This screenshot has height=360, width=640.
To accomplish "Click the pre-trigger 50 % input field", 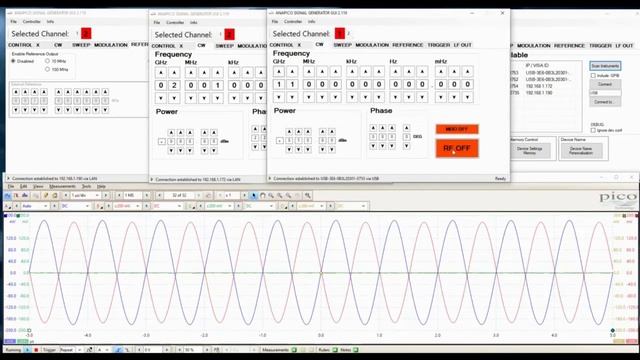I will [194, 350].
